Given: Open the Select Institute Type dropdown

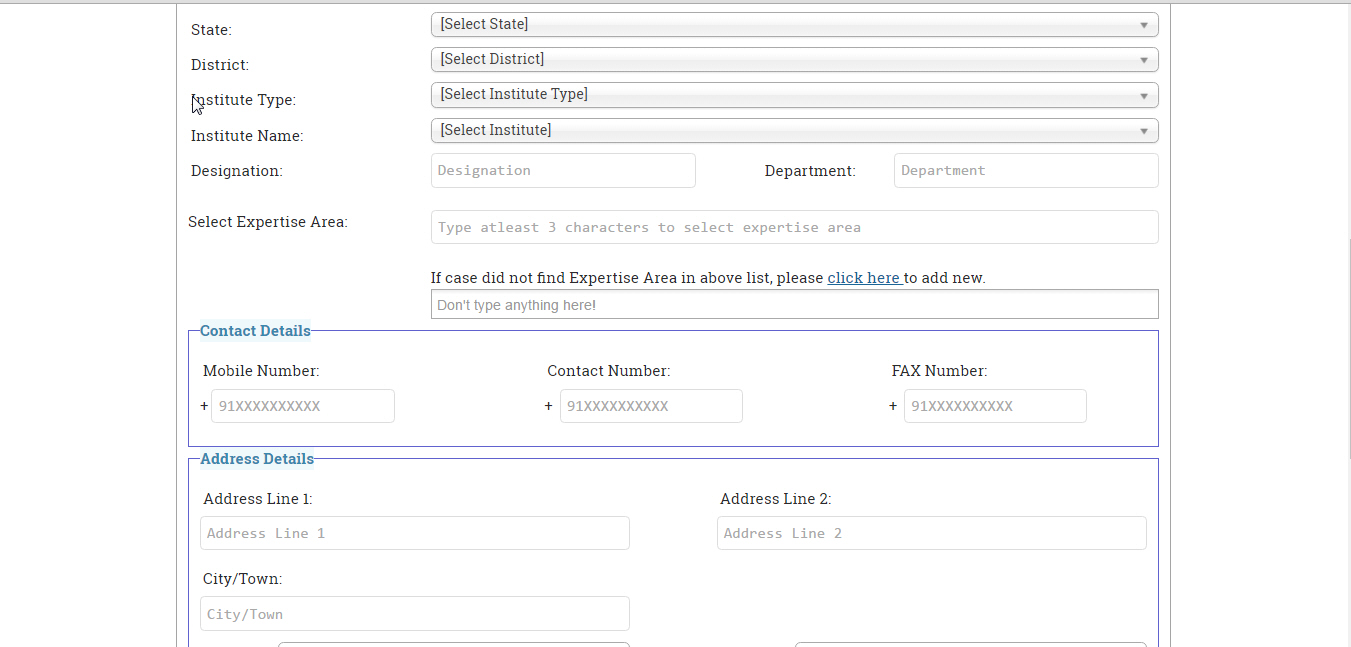Looking at the screenshot, I should click(794, 95).
